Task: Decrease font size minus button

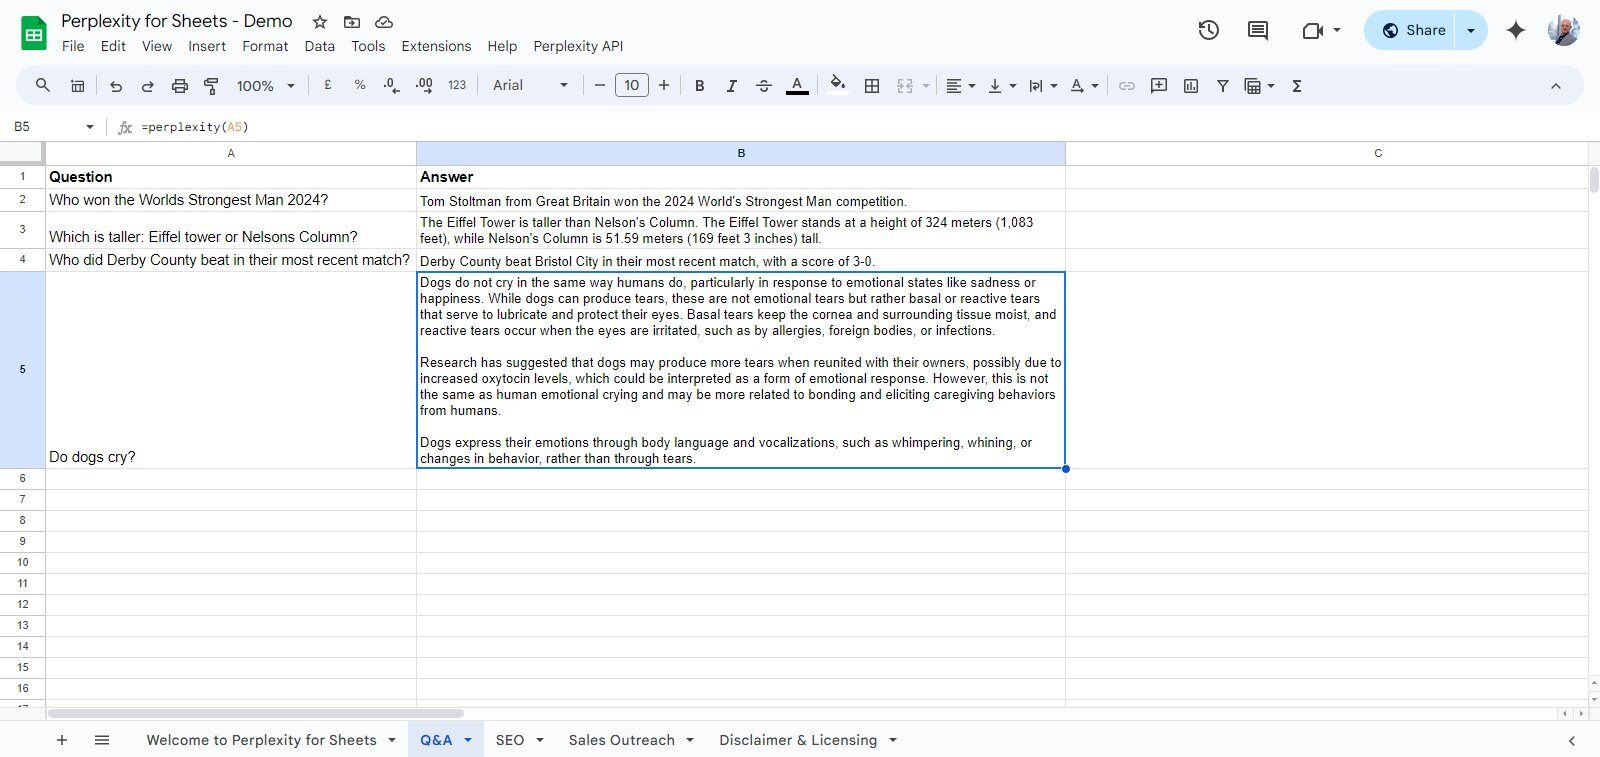Action: point(600,86)
